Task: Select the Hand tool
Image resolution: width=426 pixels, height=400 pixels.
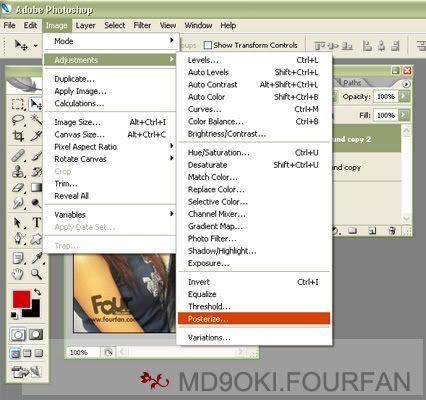Action: [x=18, y=274]
